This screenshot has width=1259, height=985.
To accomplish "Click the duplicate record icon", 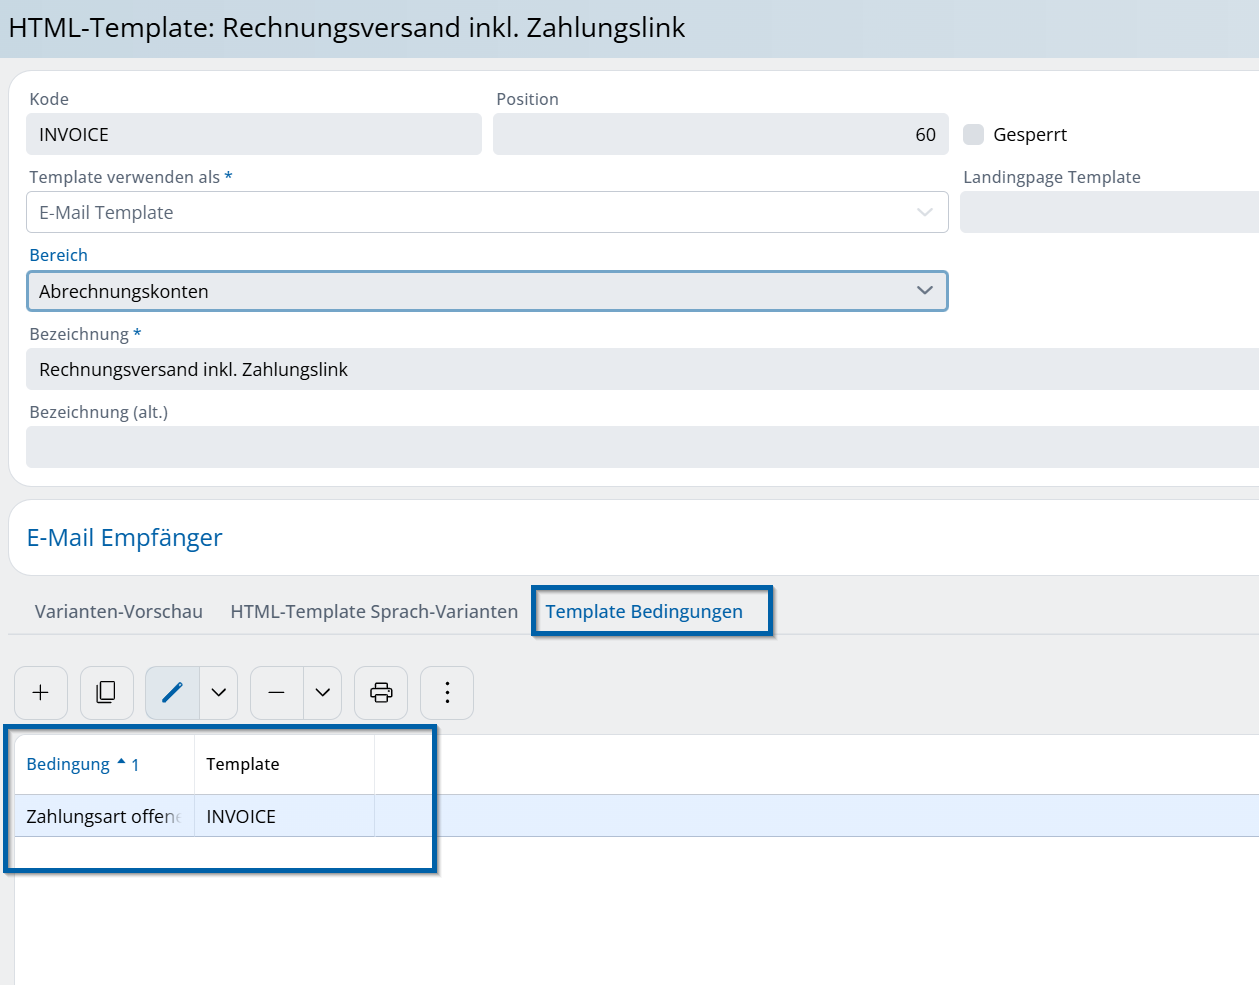I will click(106, 693).
